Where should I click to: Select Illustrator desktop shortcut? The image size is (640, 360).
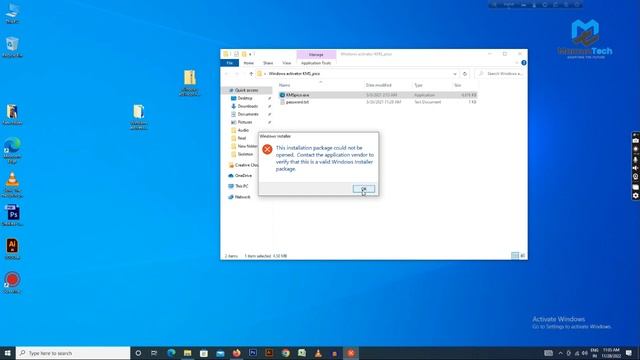click(12, 249)
